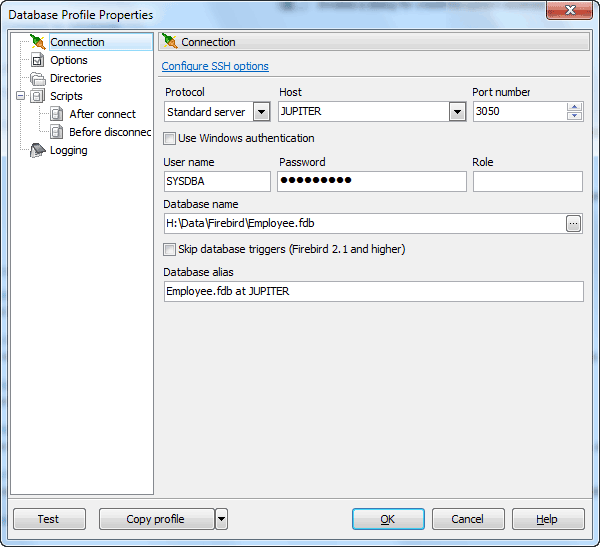This screenshot has height=547, width=600.
Task: Decrease port number with down spinner
Action: tap(574, 116)
